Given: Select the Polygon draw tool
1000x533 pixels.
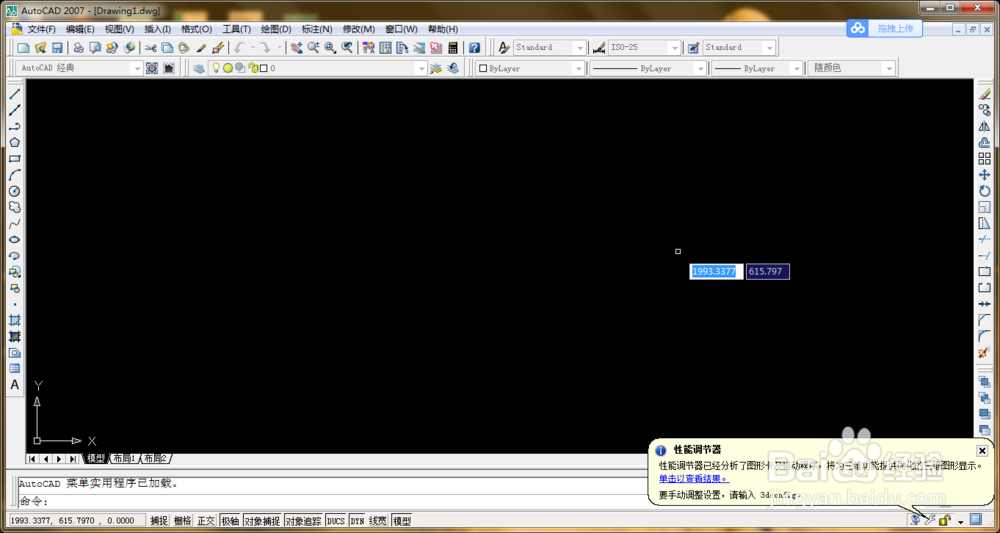Looking at the screenshot, I should click(15, 142).
